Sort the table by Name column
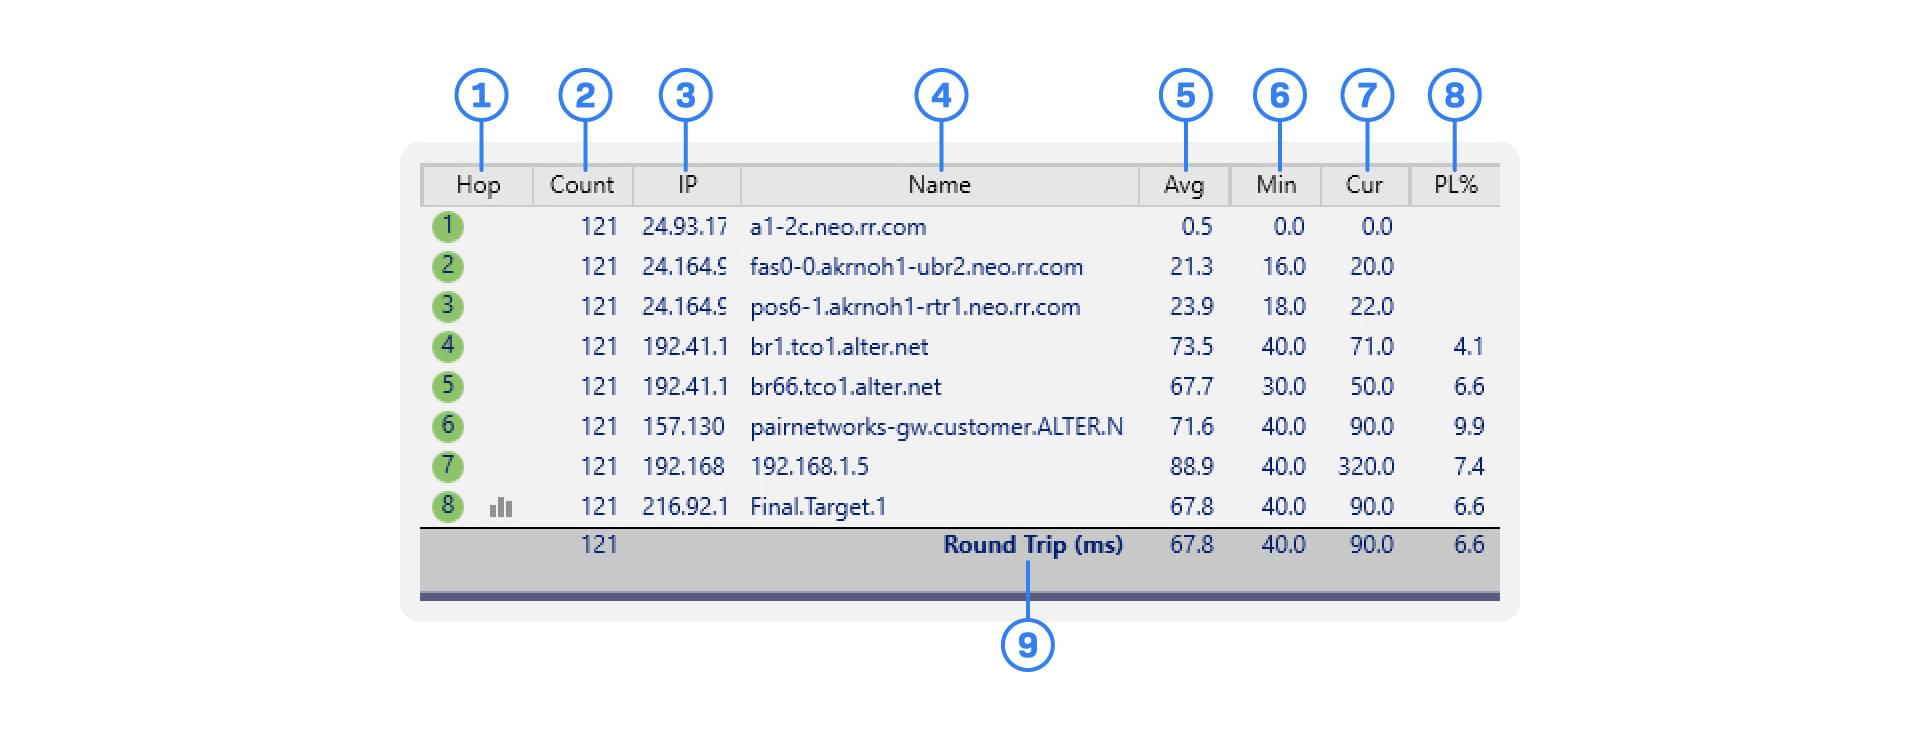Image resolution: width=1920 pixels, height=740 pixels. tap(939, 185)
